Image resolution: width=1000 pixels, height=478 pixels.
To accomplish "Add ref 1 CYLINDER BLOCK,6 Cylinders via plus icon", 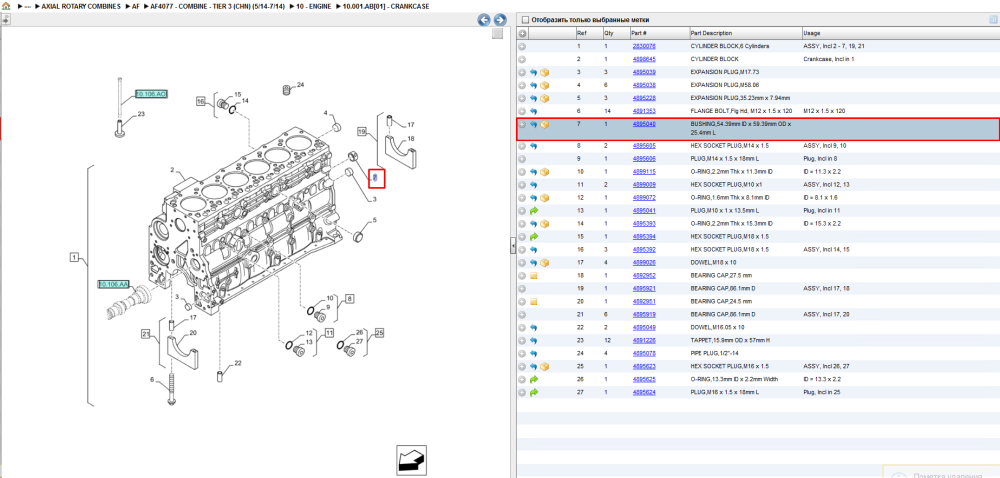I will tap(522, 47).
